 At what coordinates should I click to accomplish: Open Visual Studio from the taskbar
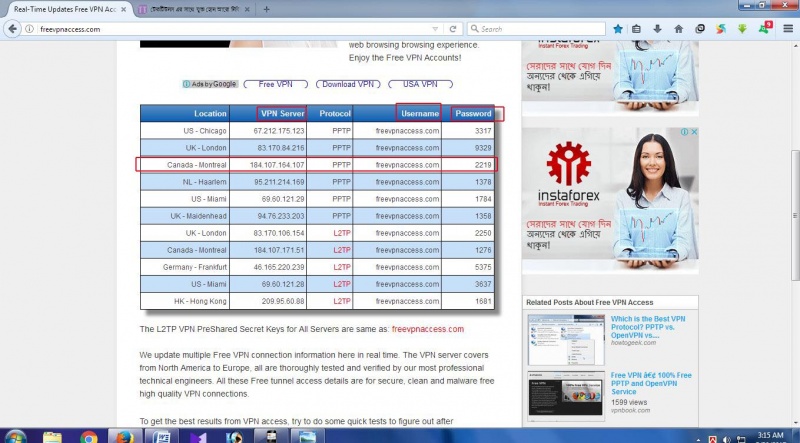(198, 437)
